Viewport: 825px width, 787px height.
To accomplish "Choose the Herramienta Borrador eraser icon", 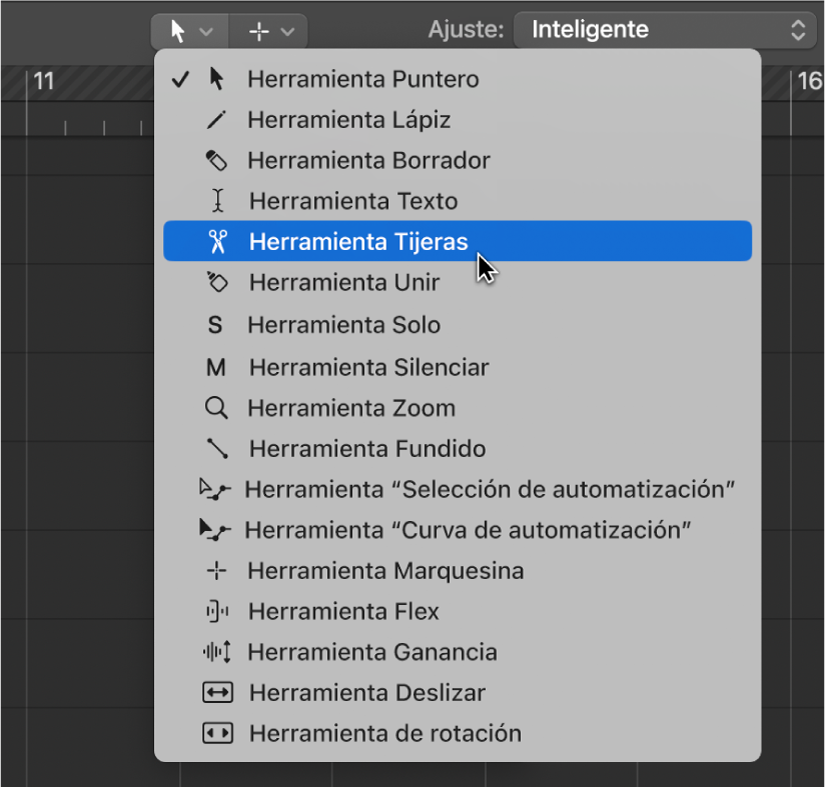I will click(217, 161).
